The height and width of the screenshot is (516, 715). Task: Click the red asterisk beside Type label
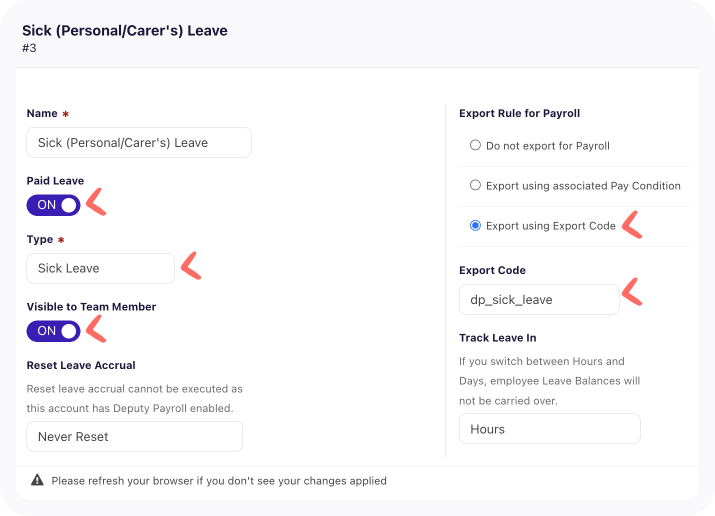coord(61,240)
